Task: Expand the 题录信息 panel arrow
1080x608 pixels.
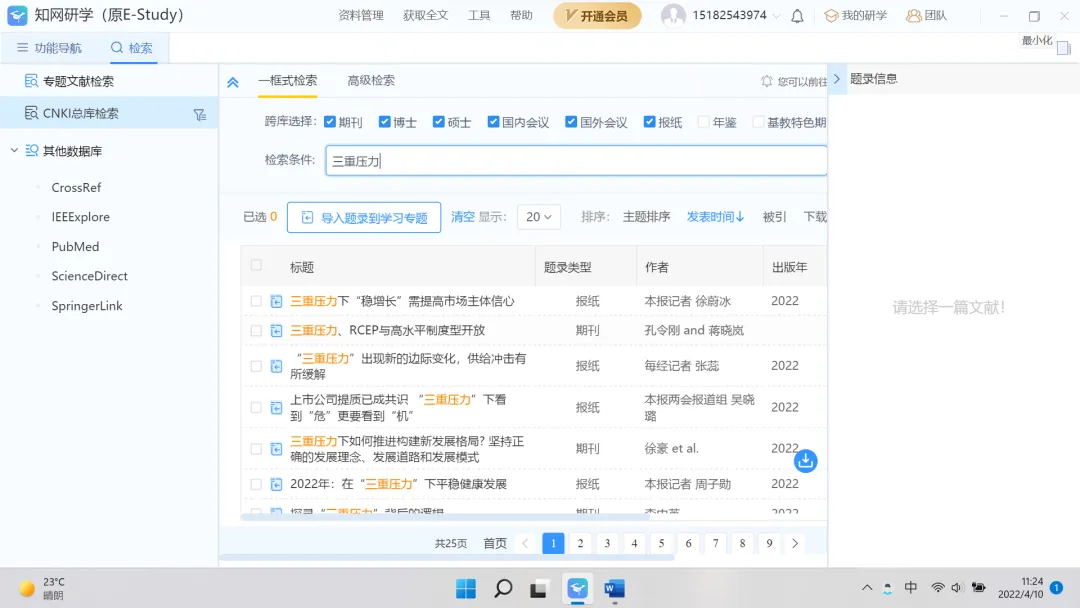Action: coord(837,79)
